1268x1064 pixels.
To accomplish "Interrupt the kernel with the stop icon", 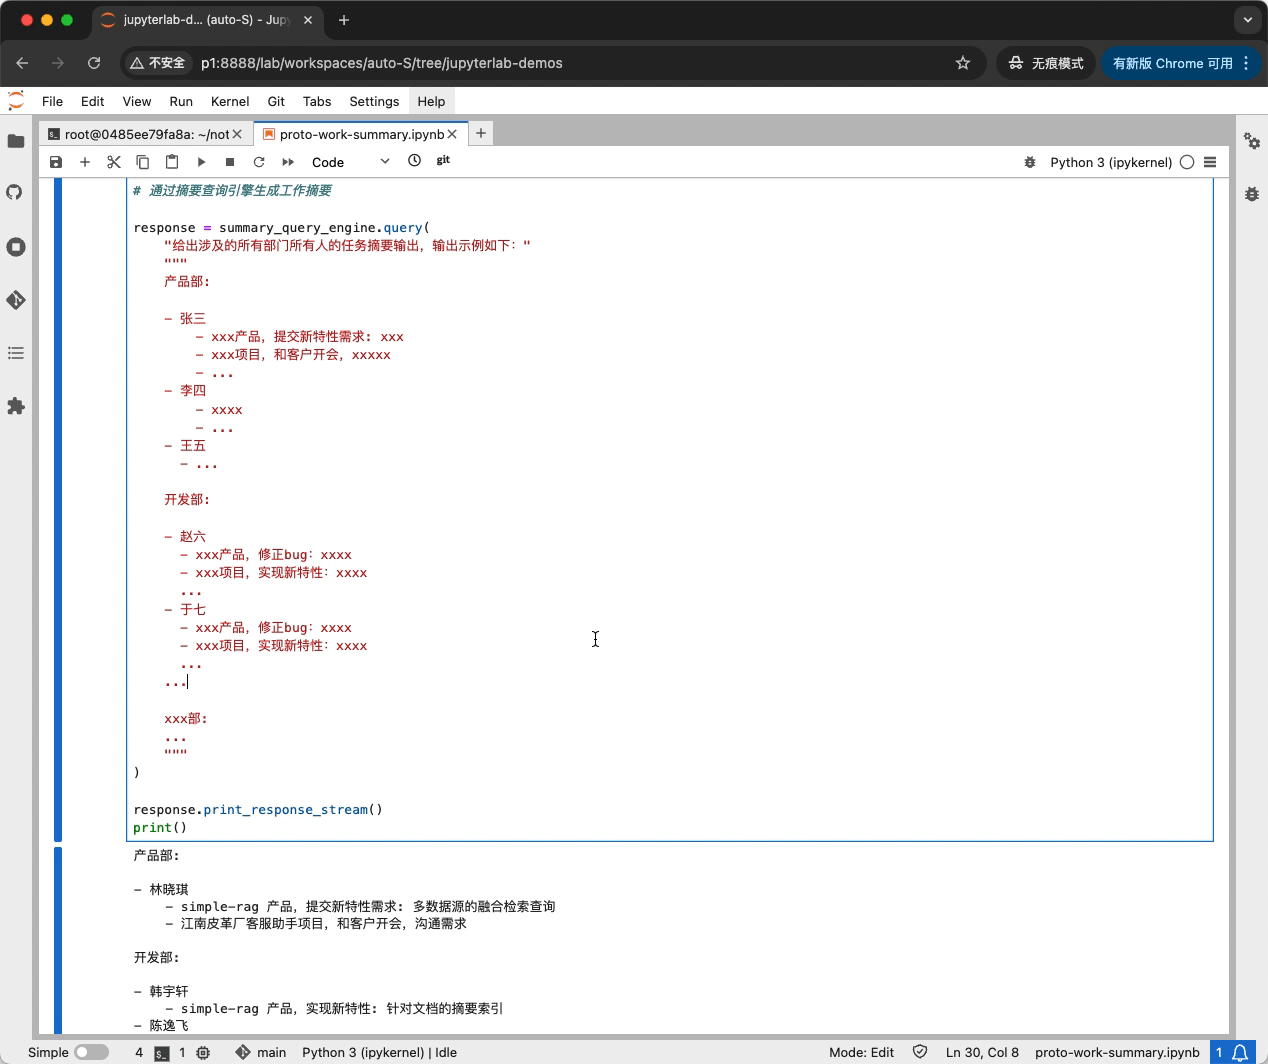I will point(230,162).
